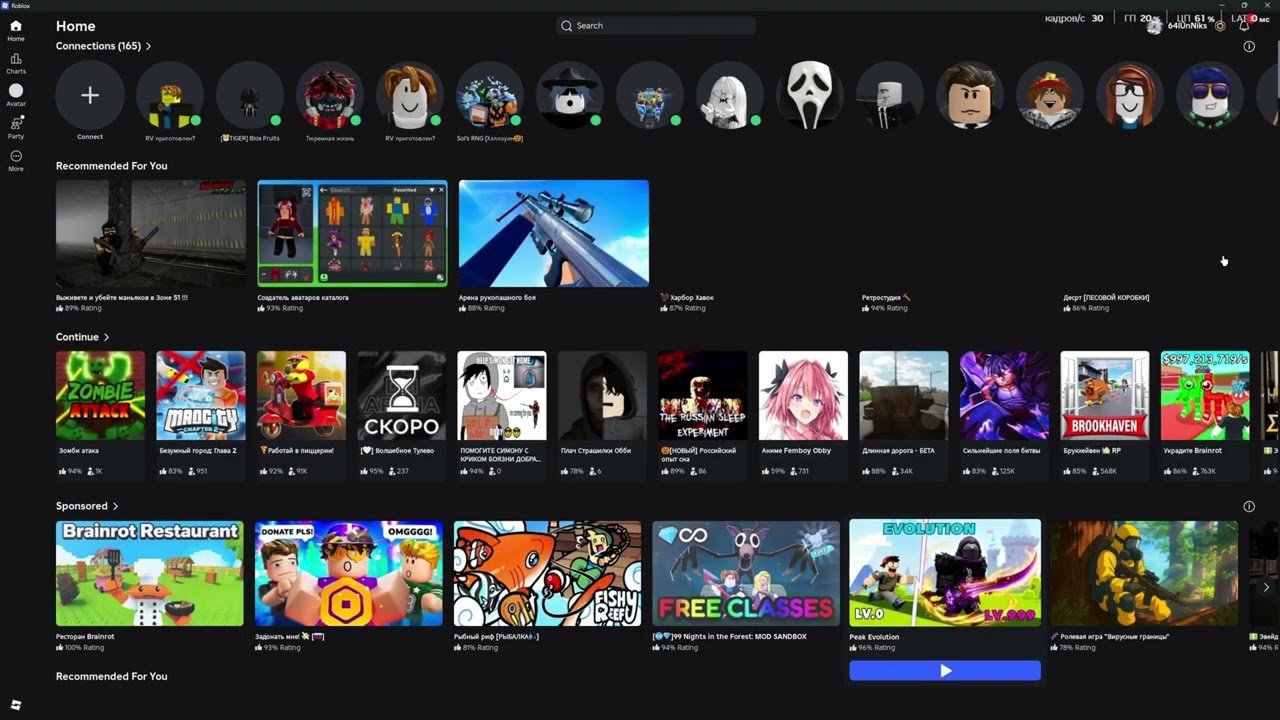Open the yellow hazmat soldier sponsored tile
Viewport: 1280px width, 720px height.
[1144, 573]
